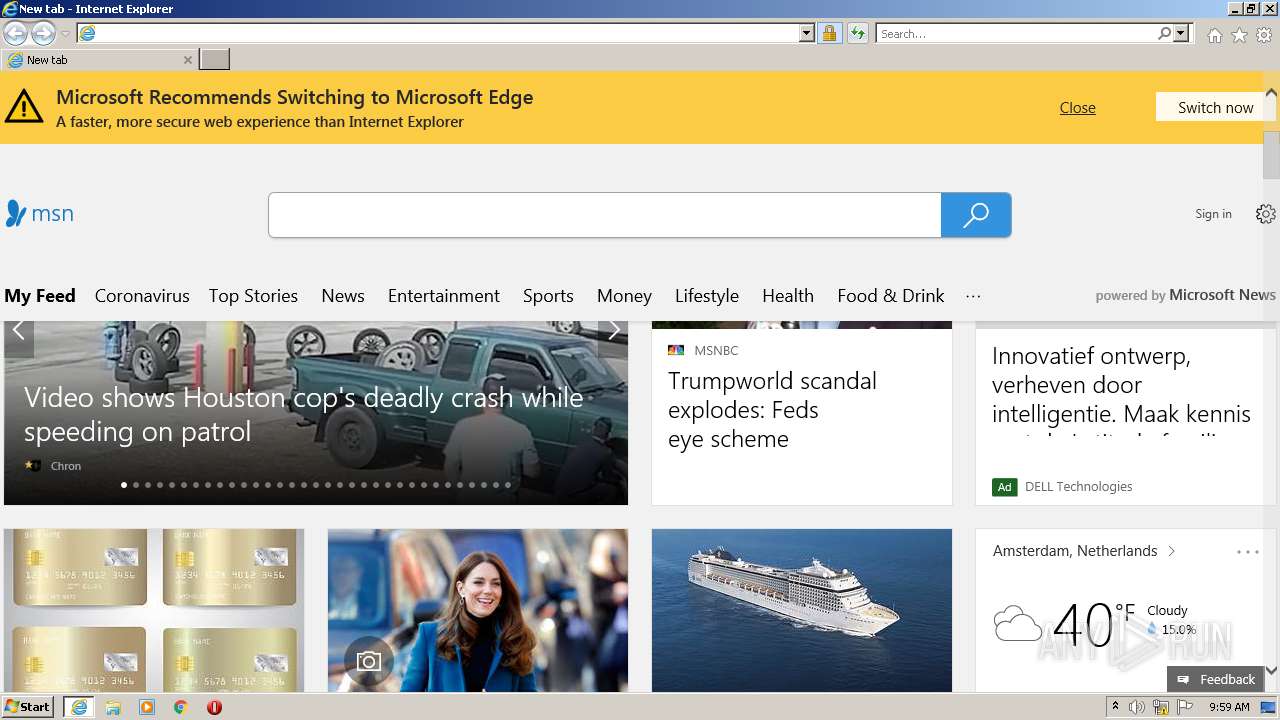Screen dimensions: 1280x720
Task: Open the Windows Start menu
Action: click(28, 707)
